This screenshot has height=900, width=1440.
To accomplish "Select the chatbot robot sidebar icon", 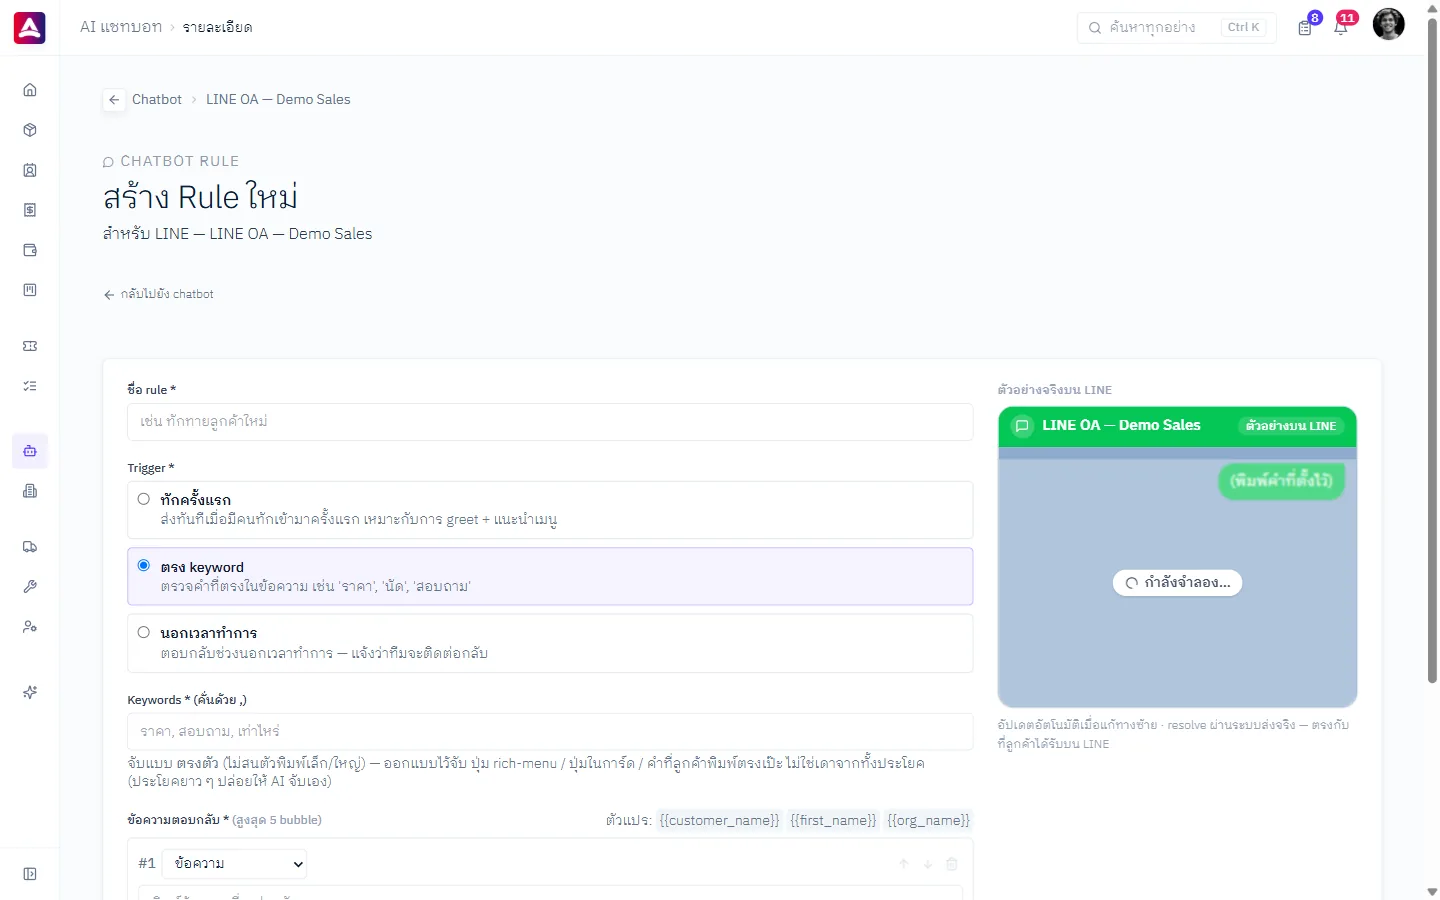I will (30, 451).
